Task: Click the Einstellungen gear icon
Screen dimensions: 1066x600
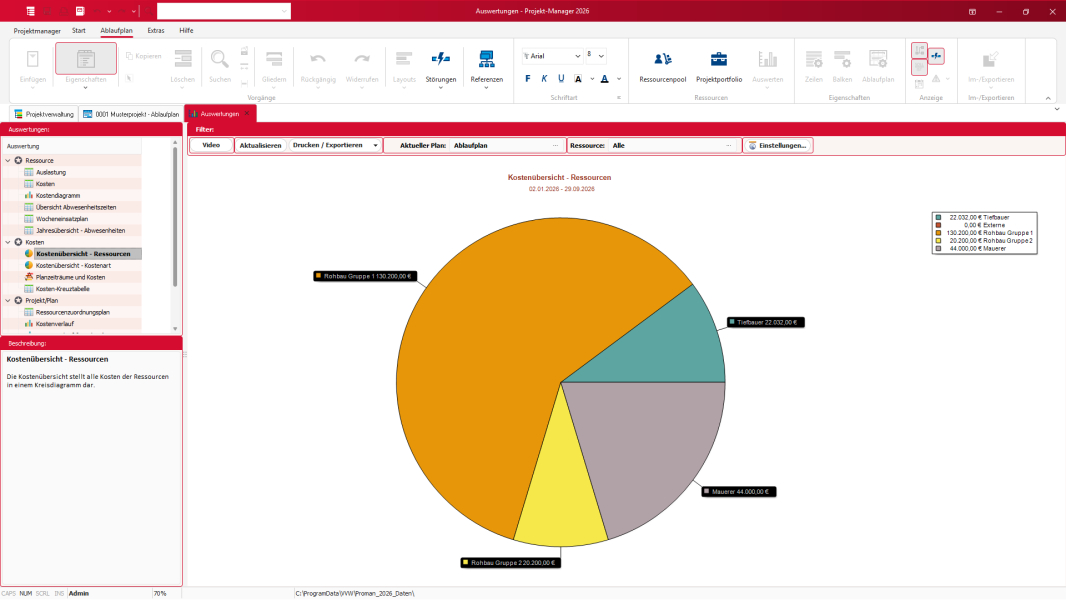Action: pyautogui.click(x=753, y=145)
